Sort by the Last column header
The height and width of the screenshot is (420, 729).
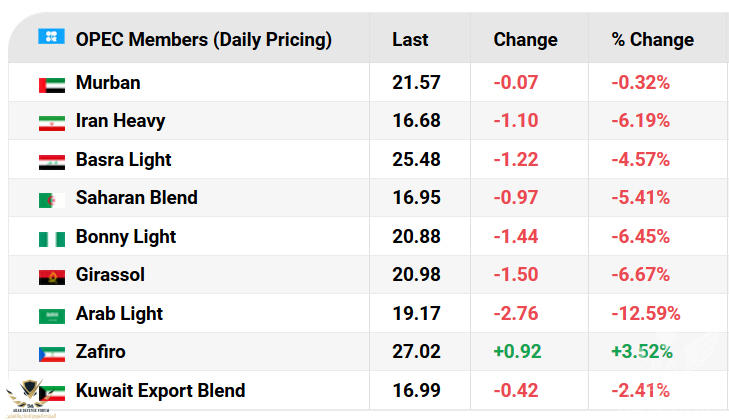click(x=410, y=40)
